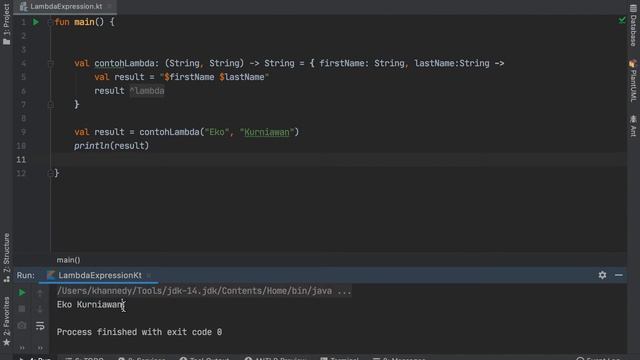The height and width of the screenshot is (360, 640).
Task: Collapse the contohLambda fold on line 4
Action: point(51,63)
